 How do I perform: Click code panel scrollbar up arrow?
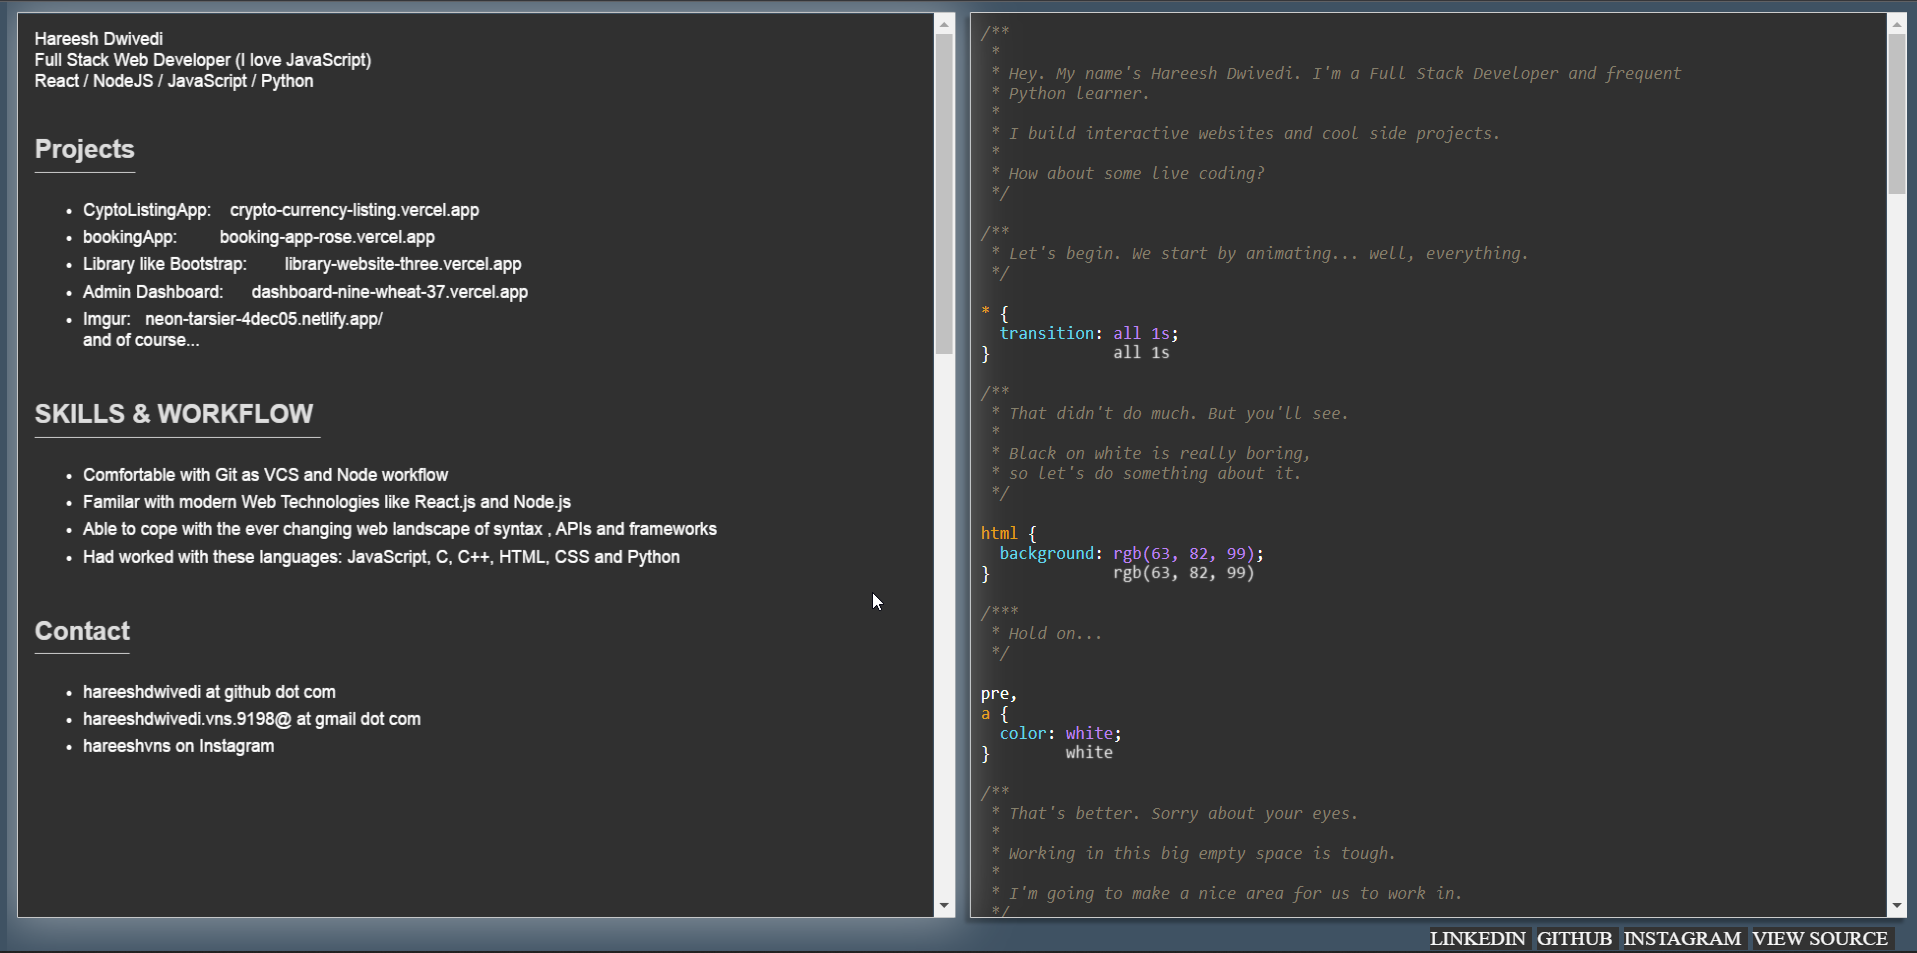point(1897,23)
